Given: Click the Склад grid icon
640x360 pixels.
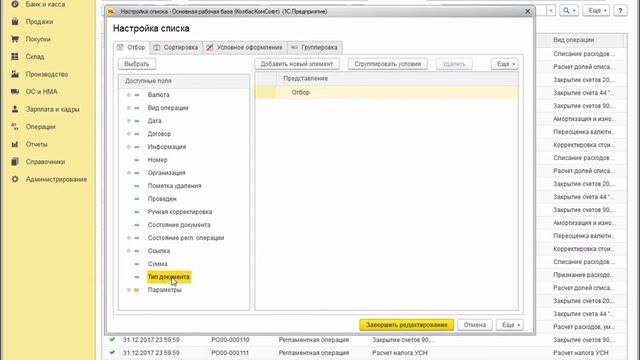Looking at the screenshot, I should click(x=15, y=57).
